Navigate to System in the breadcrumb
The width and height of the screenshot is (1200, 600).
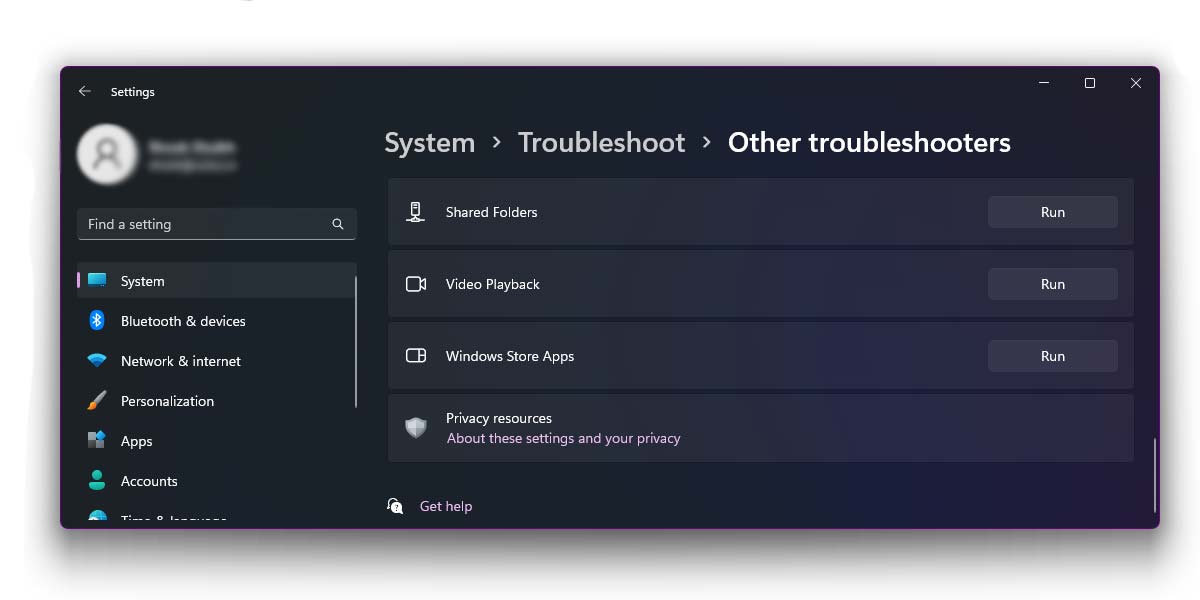pyautogui.click(x=430, y=143)
